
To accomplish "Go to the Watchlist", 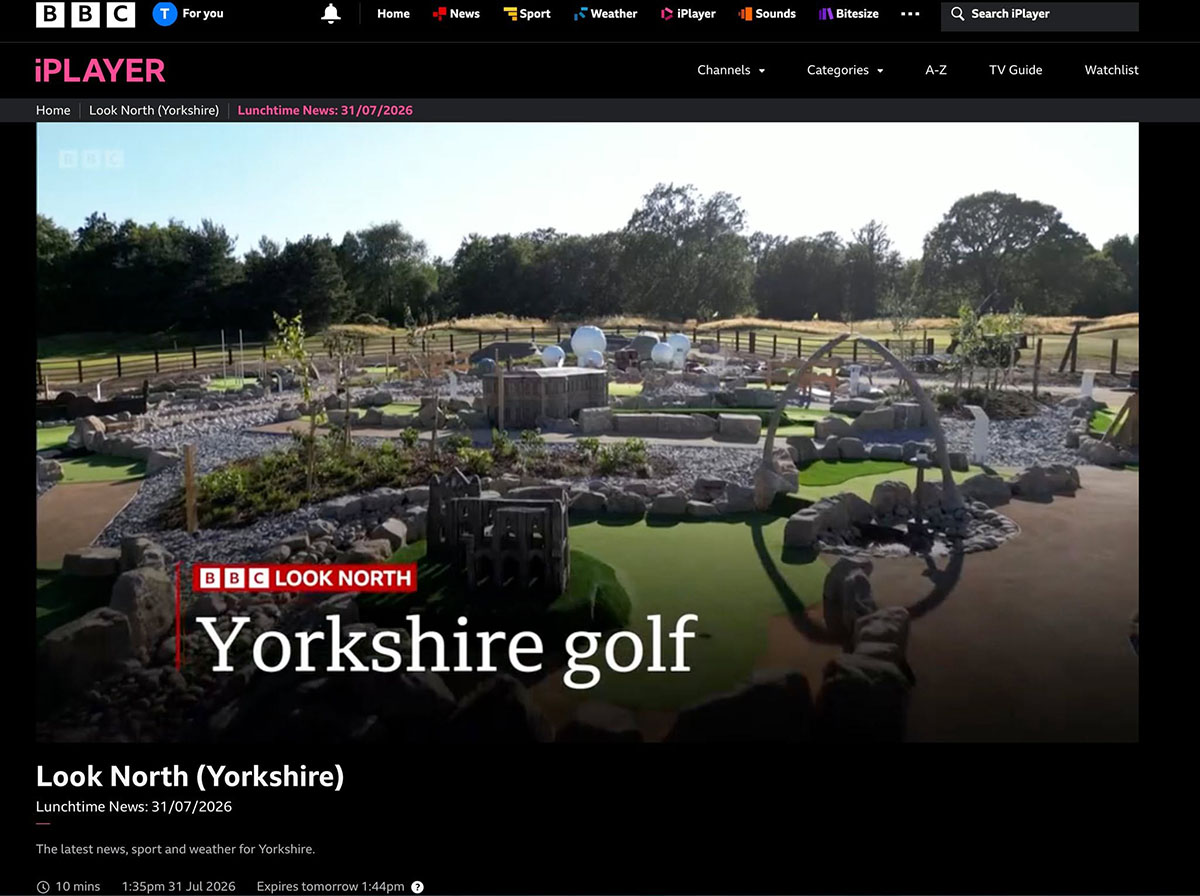I will coord(1111,70).
